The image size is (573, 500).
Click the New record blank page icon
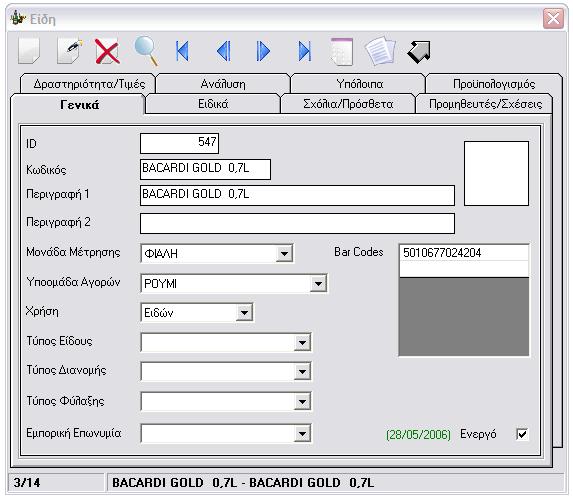[29, 51]
